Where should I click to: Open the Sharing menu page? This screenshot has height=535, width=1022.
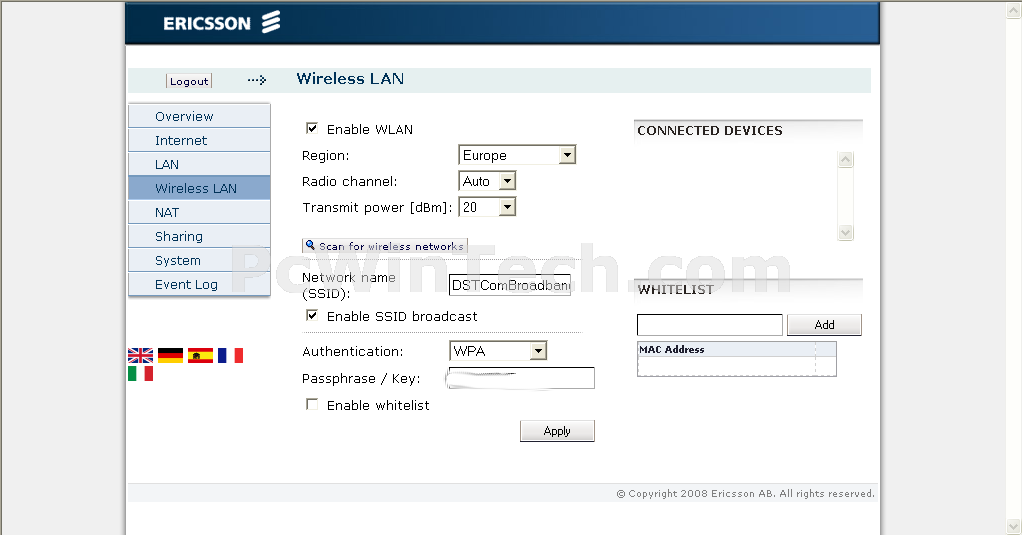pos(199,237)
